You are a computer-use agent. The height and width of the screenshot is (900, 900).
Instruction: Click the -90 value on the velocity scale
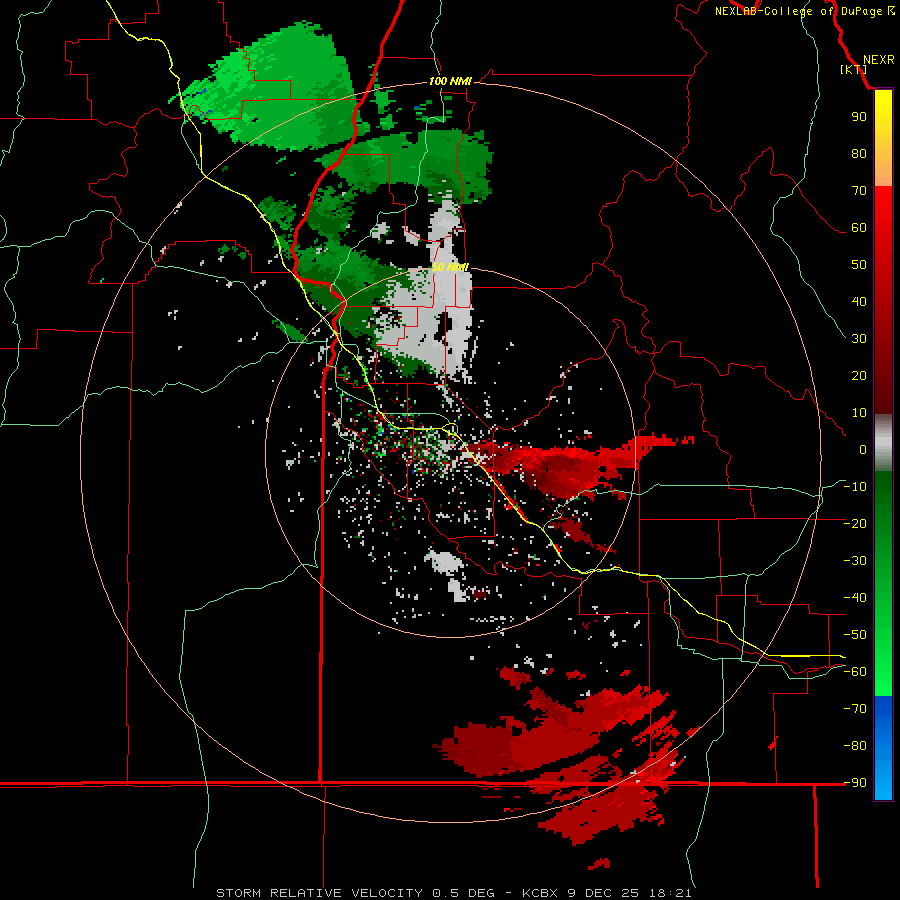tap(855, 782)
